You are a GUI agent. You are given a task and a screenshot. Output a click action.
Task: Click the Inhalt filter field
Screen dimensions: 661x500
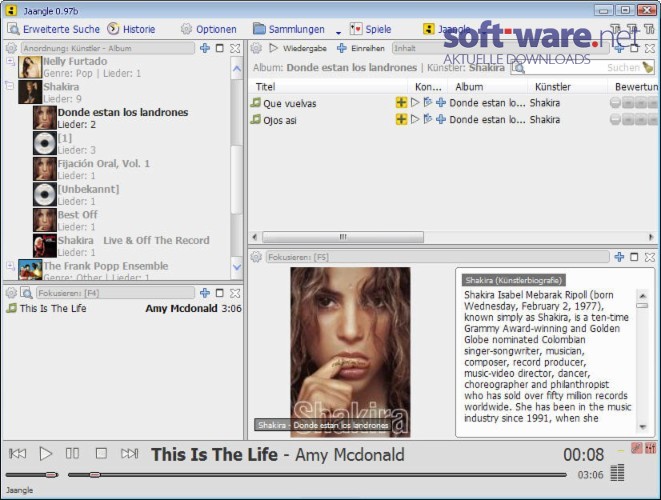[501, 48]
